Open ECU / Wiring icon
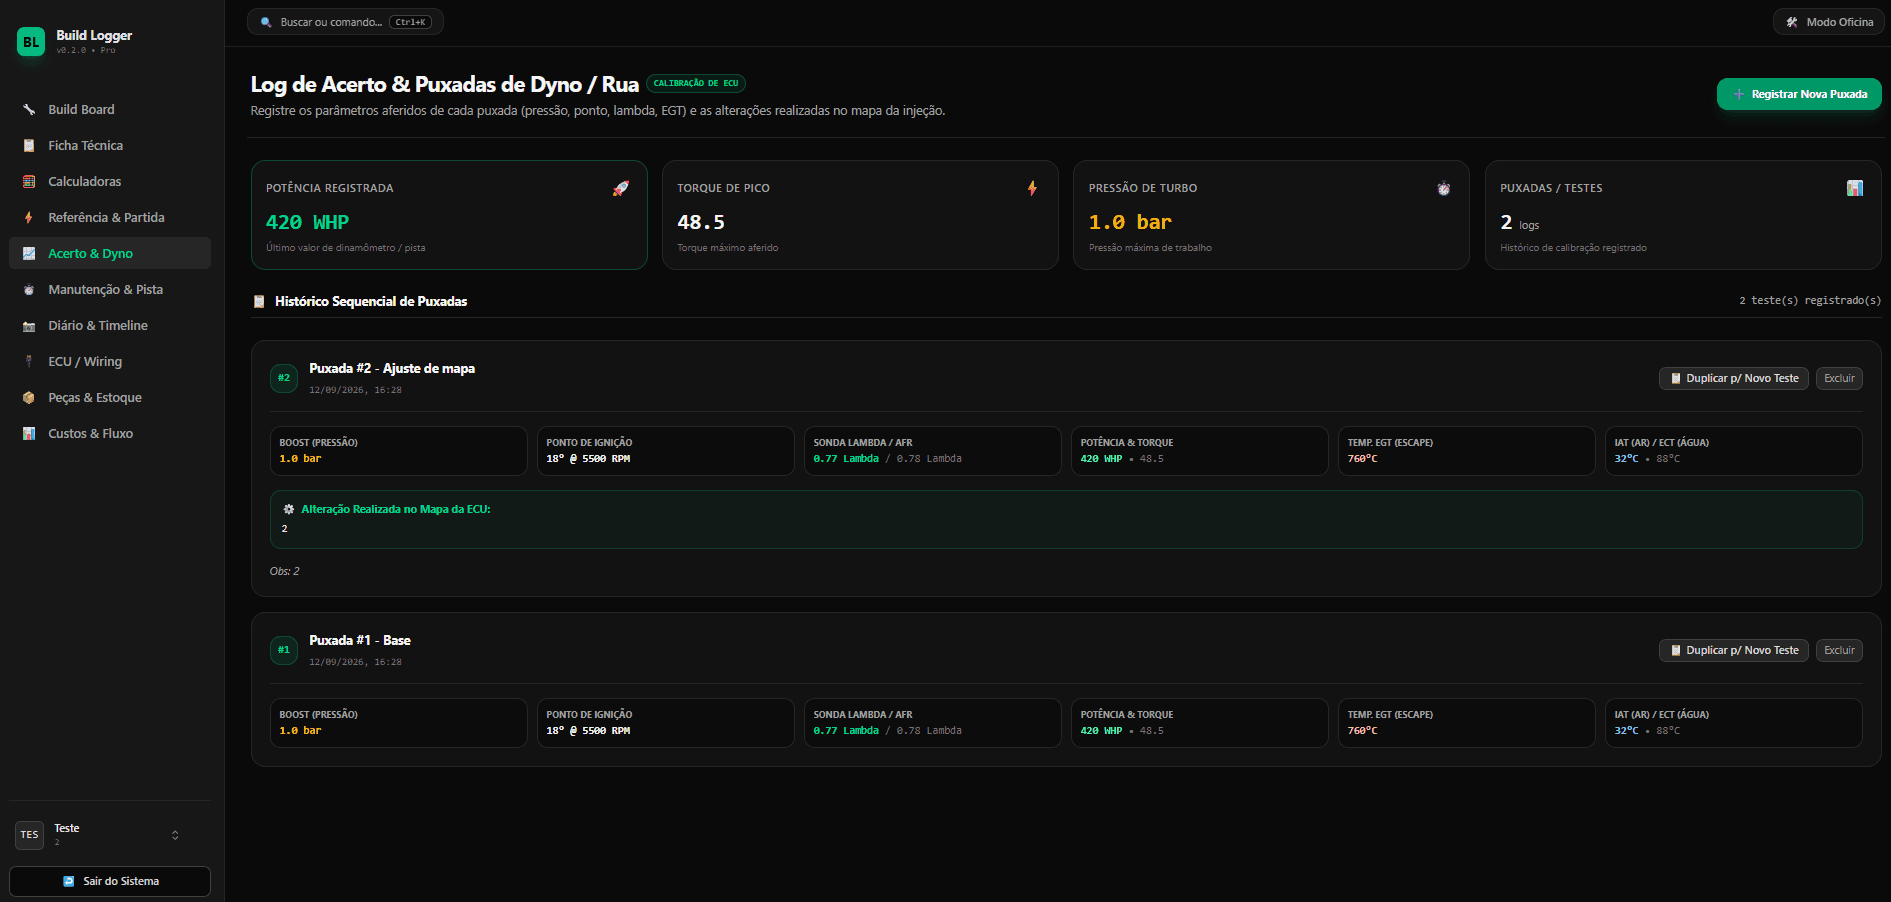The height and width of the screenshot is (902, 1891). click(x=29, y=362)
